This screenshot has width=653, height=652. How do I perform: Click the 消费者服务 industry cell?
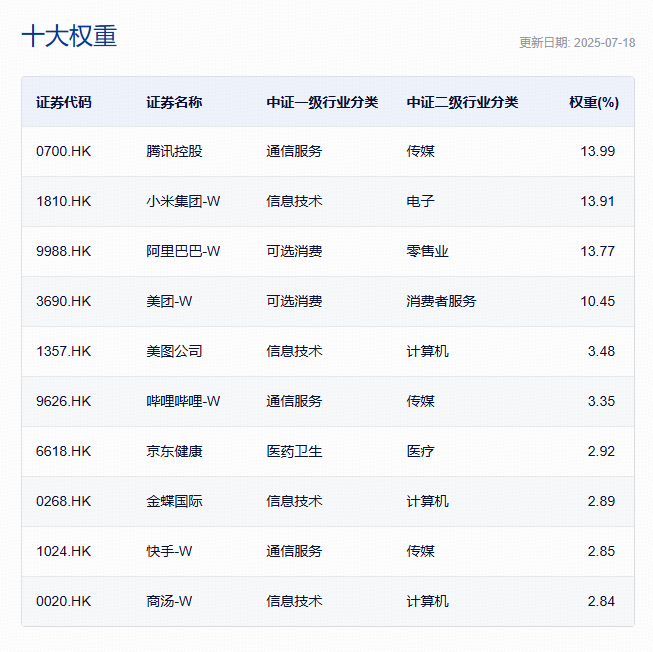(441, 301)
